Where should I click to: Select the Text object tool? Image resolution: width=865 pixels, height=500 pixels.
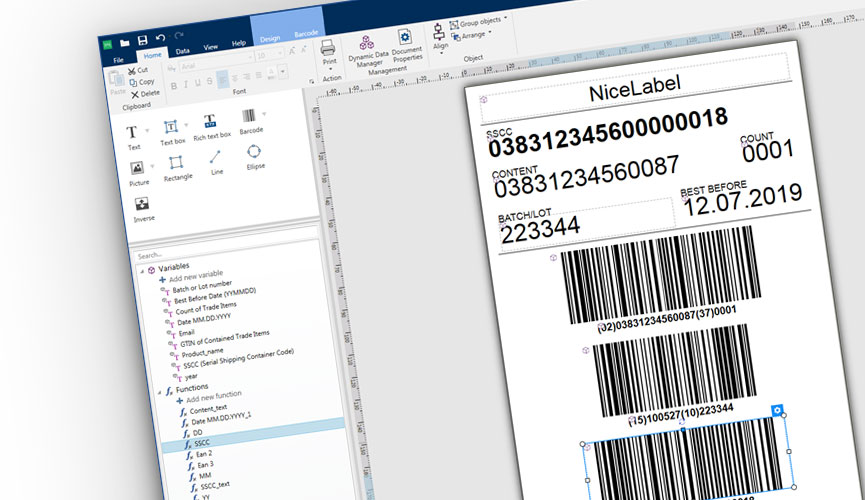(x=133, y=134)
